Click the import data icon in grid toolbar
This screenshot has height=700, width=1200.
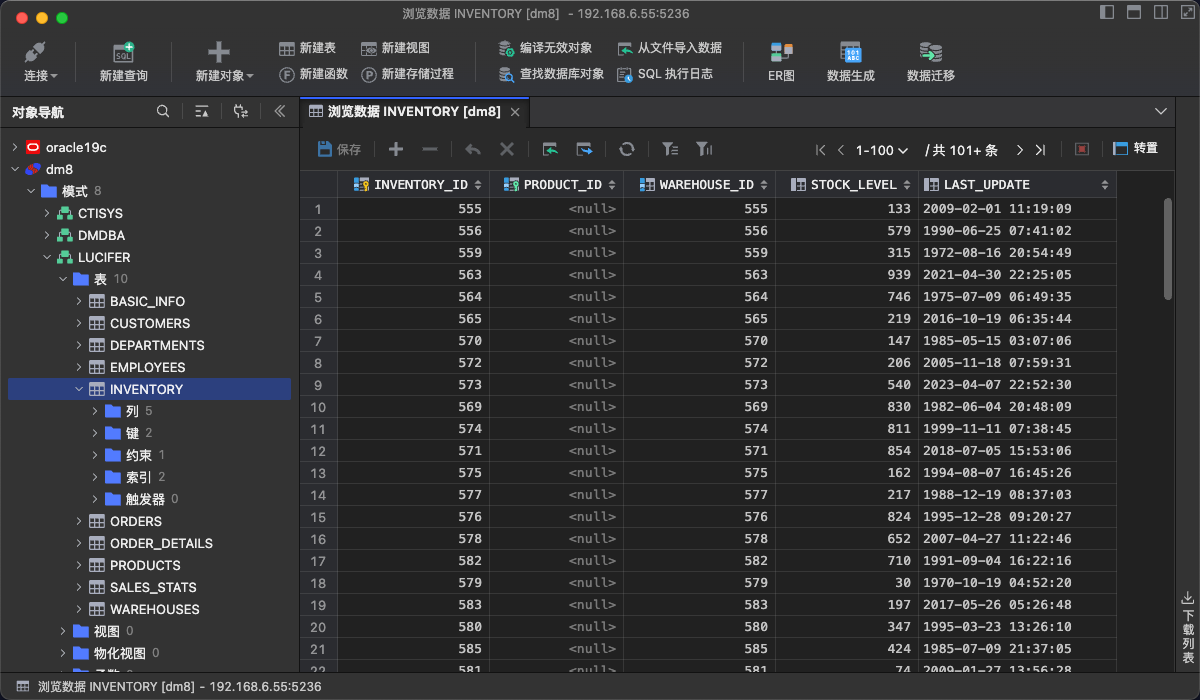(x=550, y=149)
